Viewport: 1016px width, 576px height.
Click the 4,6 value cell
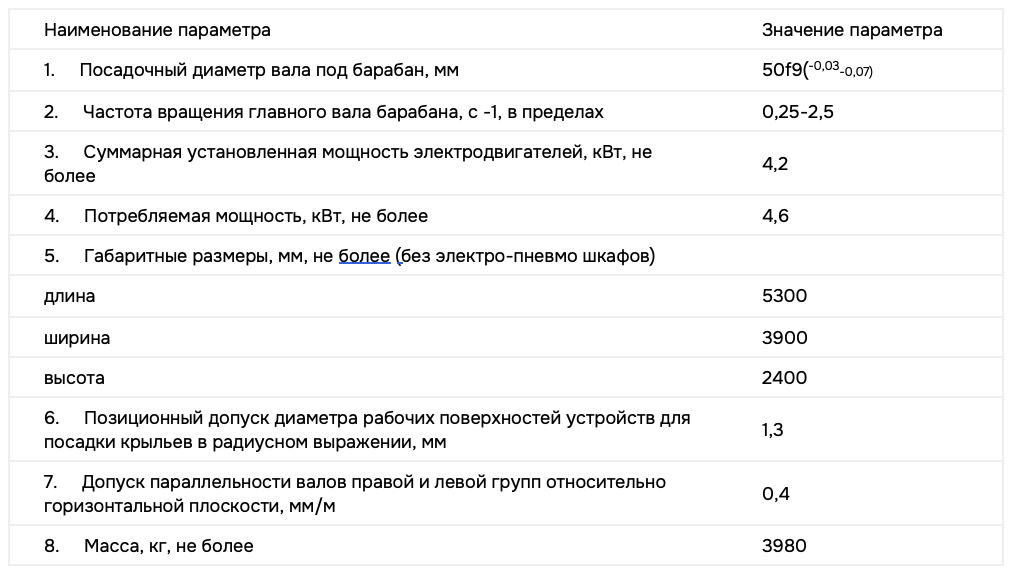coord(775,215)
